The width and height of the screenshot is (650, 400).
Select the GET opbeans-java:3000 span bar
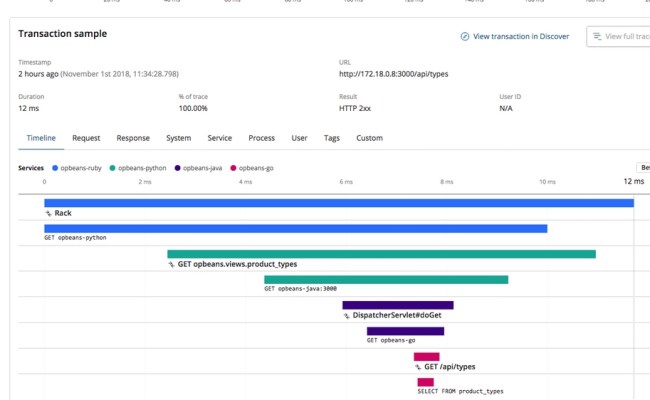pos(386,280)
